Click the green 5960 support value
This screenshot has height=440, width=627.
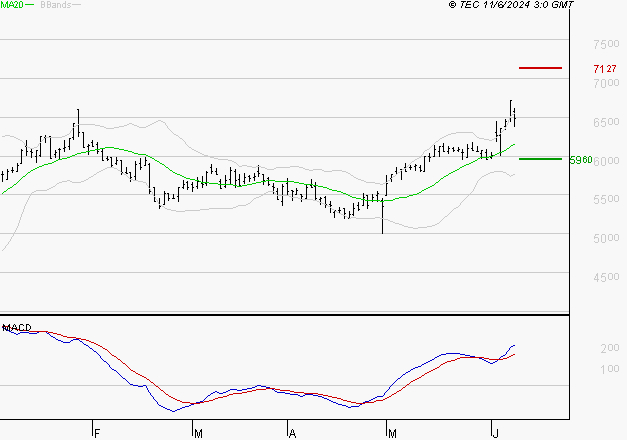click(x=581, y=160)
